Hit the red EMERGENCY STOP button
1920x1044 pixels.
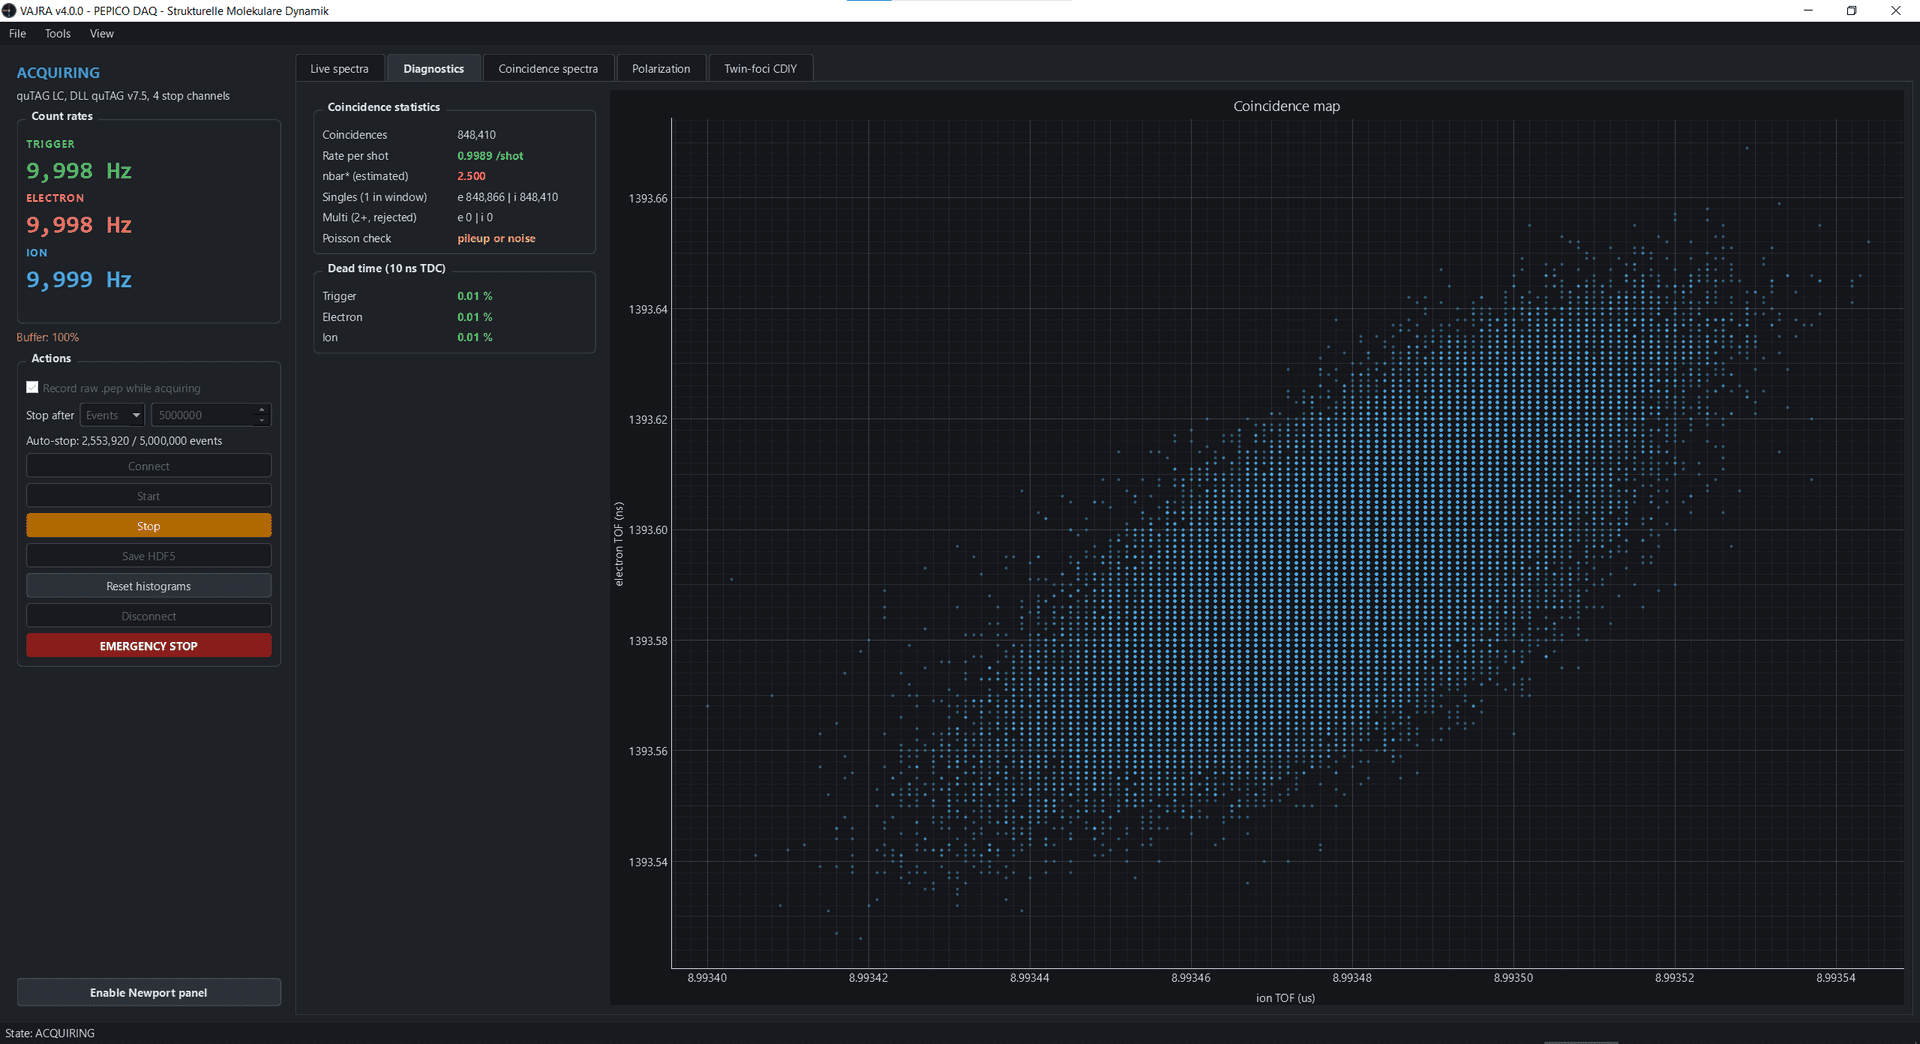point(148,646)
